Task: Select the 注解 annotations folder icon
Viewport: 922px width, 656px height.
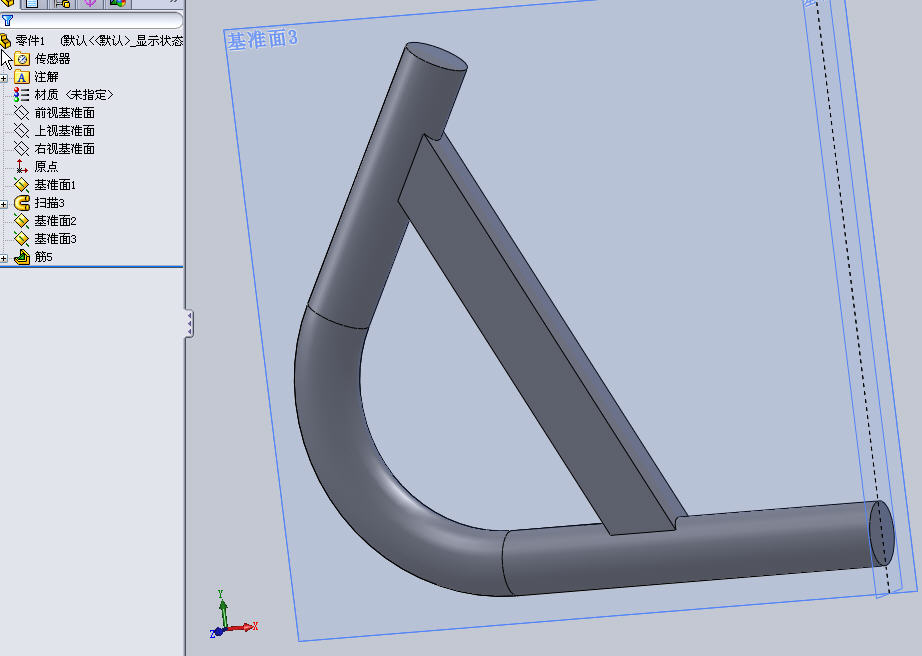Action: [x=22, y=77]
